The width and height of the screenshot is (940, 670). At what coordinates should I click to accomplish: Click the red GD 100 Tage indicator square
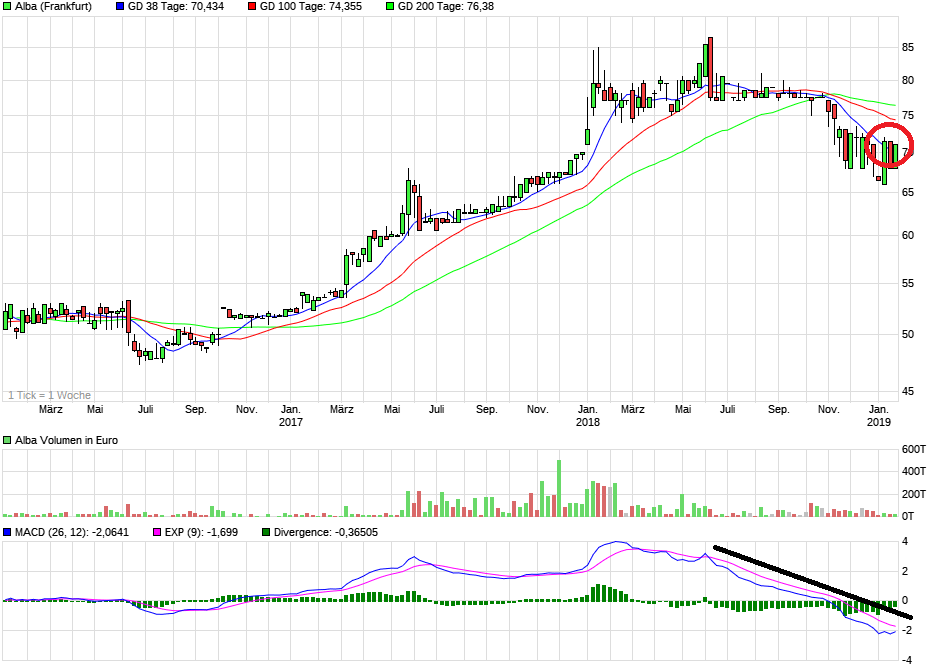[x=253, y=8]
